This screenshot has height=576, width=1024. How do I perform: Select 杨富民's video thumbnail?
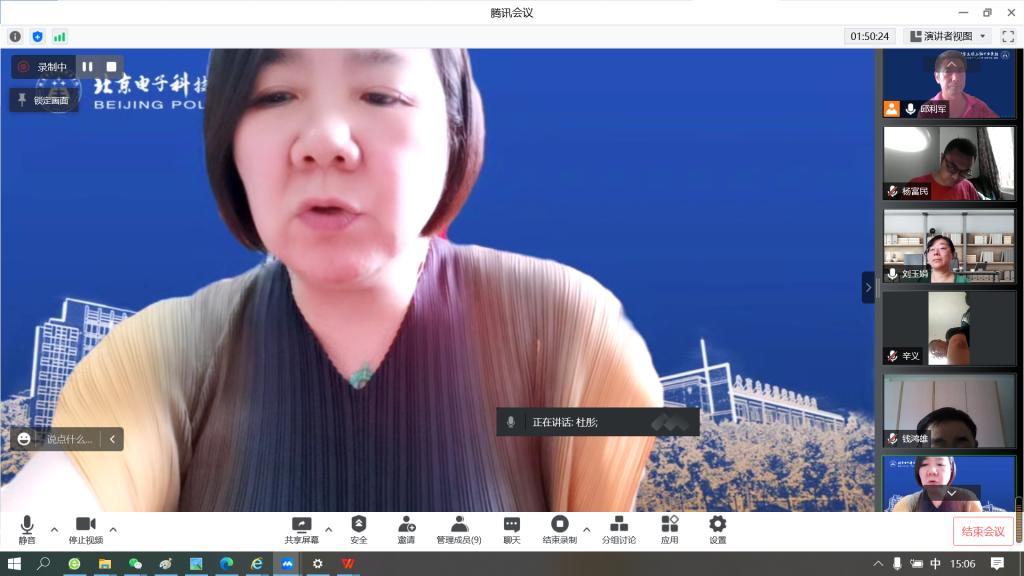point(948,163)
